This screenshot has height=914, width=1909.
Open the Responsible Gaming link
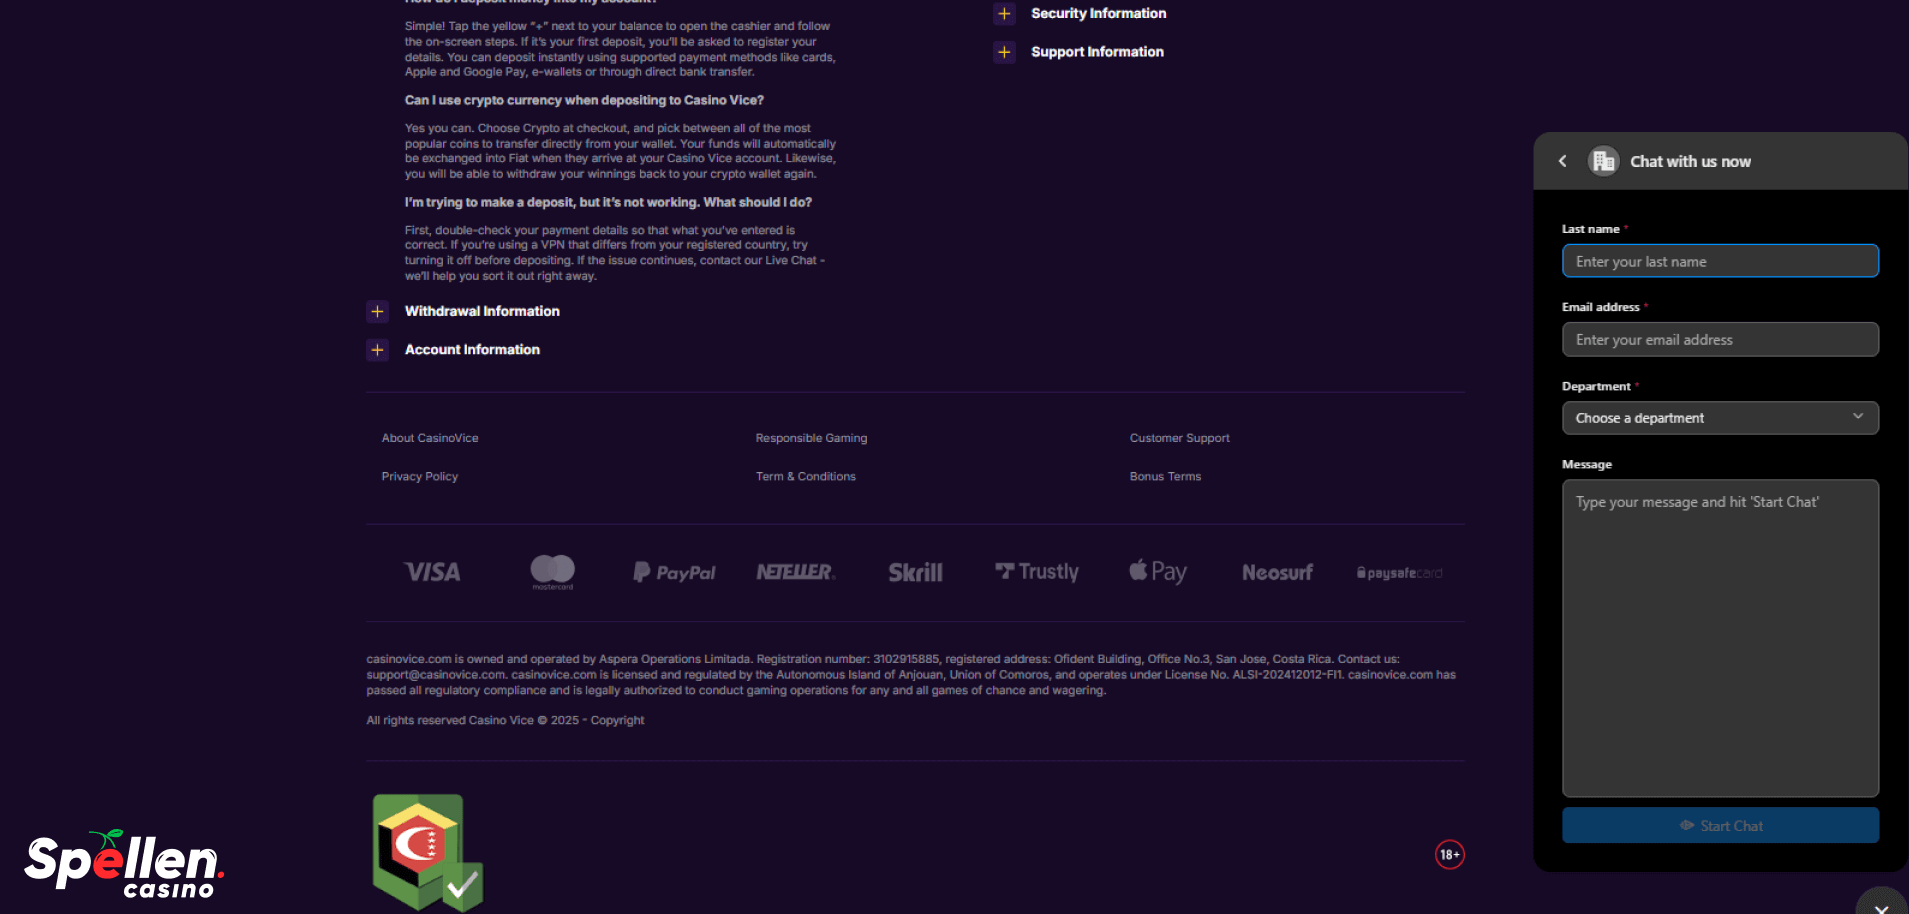[811, 438]
